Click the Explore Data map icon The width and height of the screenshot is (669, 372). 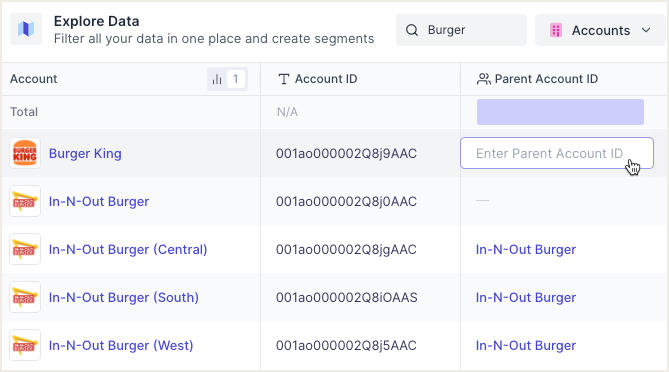coord(26,29)
